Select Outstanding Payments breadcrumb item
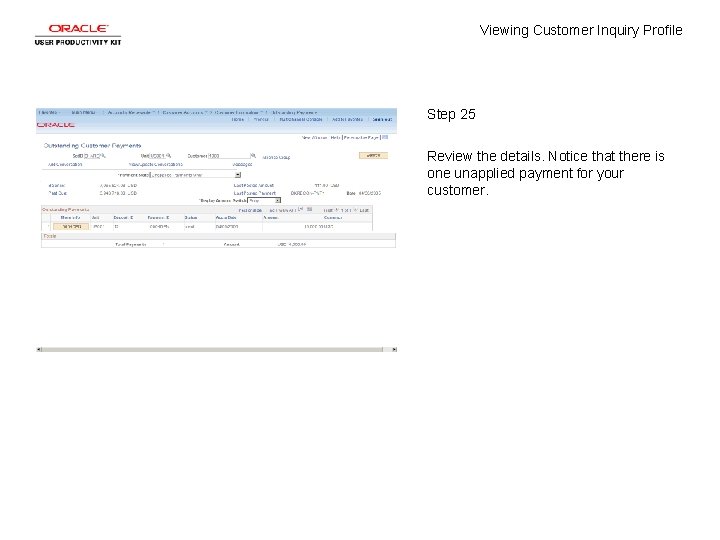 294,112
